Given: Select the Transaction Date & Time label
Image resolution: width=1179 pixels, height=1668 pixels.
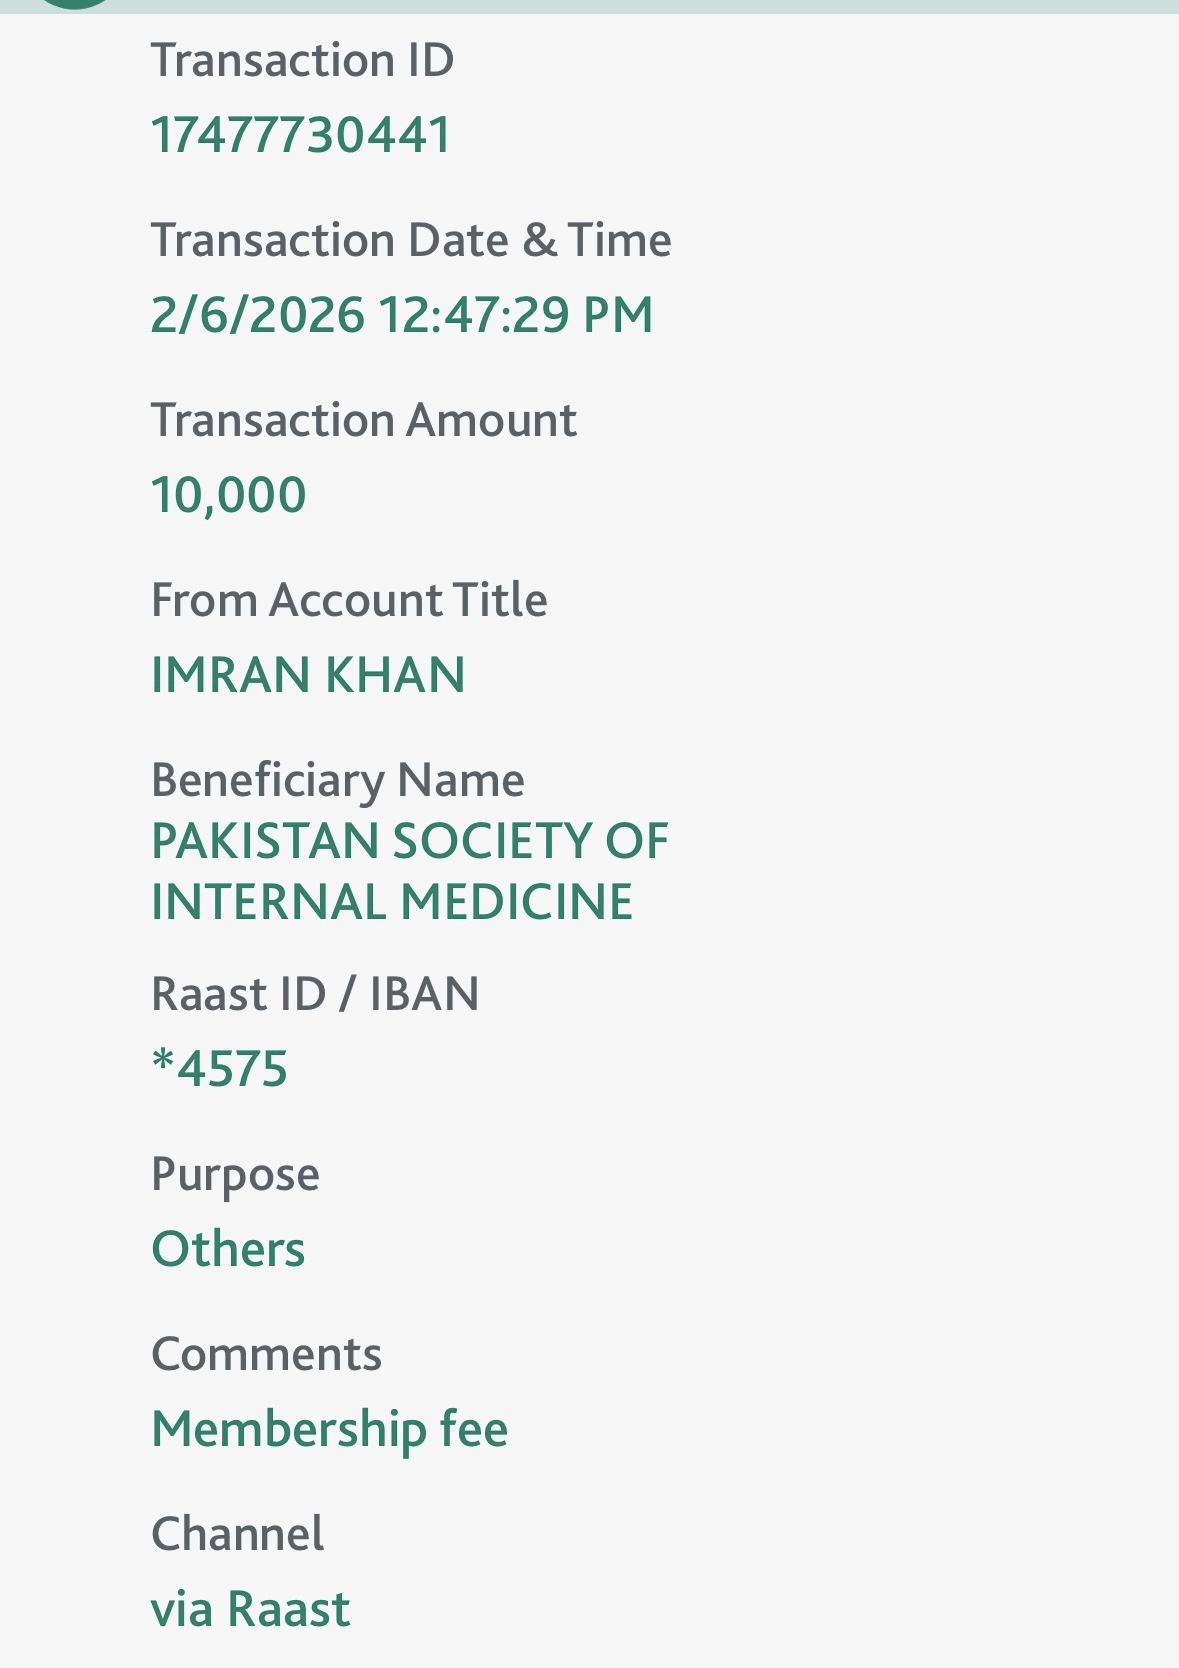Looking at the screenshot, I should pos(411,241).
